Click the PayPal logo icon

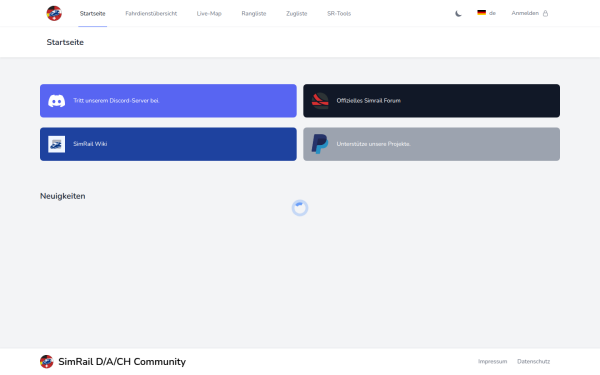(320, 144)
